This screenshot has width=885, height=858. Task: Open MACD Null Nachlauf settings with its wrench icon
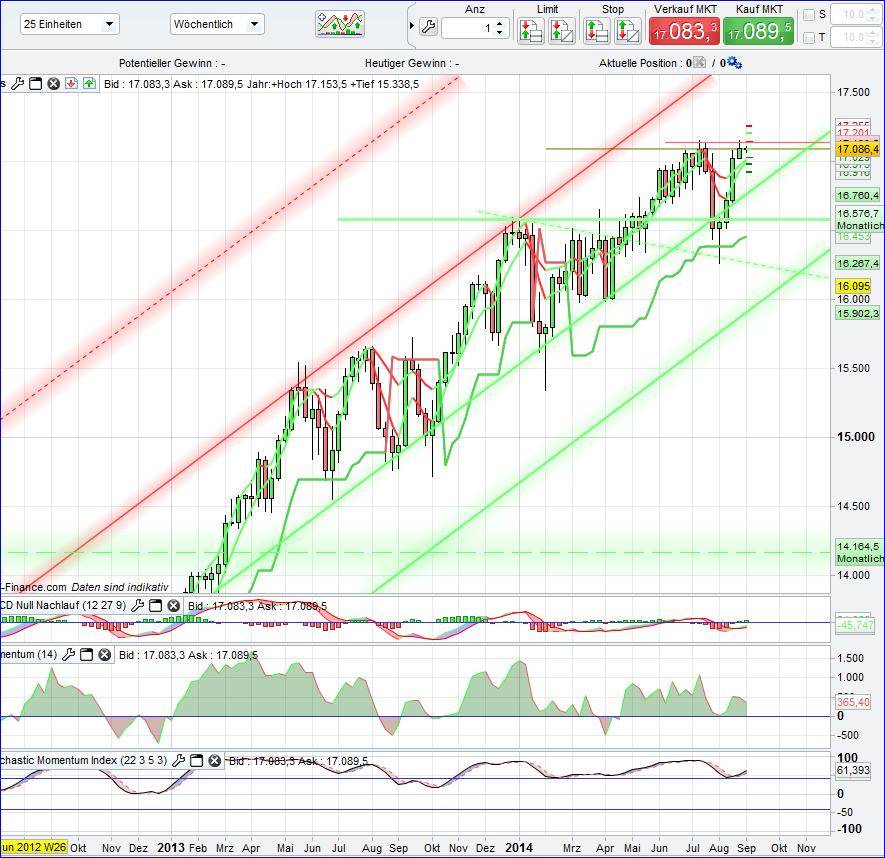tap(137, 605)
